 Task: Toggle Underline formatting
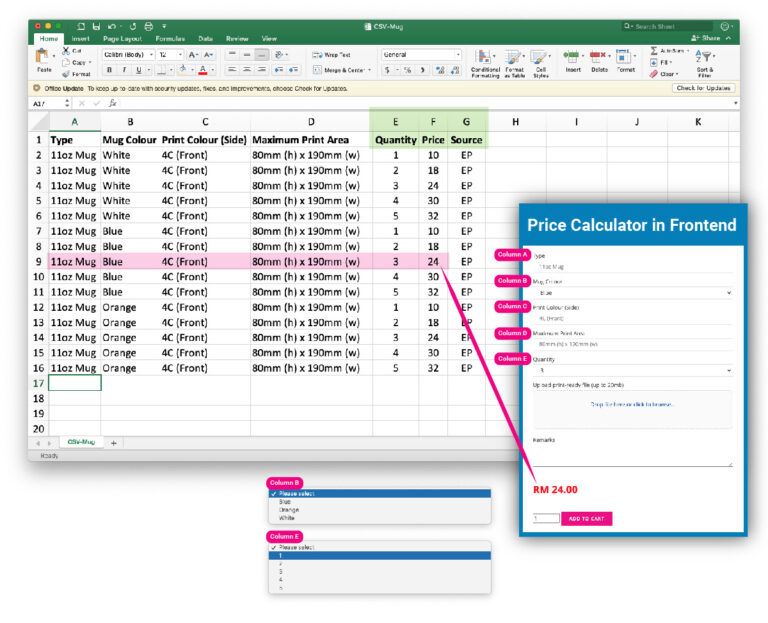tap(139, 70)
